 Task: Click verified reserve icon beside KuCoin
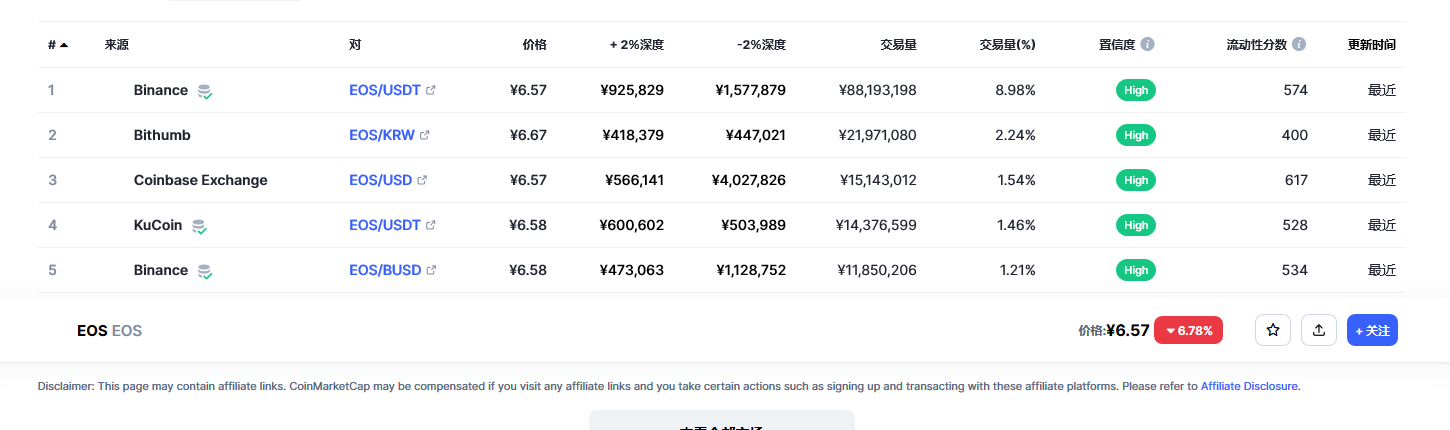200,226
